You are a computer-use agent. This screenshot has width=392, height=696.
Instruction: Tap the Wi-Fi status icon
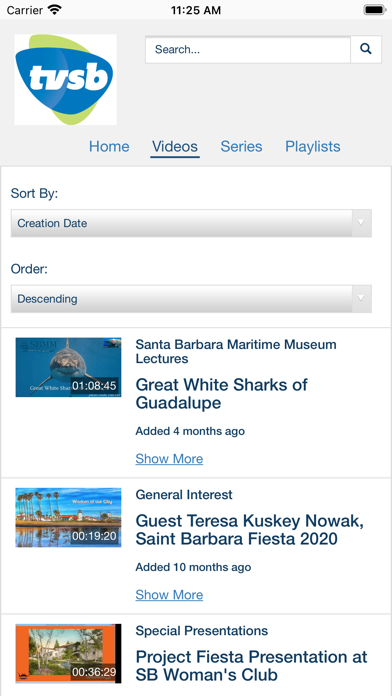55,10
